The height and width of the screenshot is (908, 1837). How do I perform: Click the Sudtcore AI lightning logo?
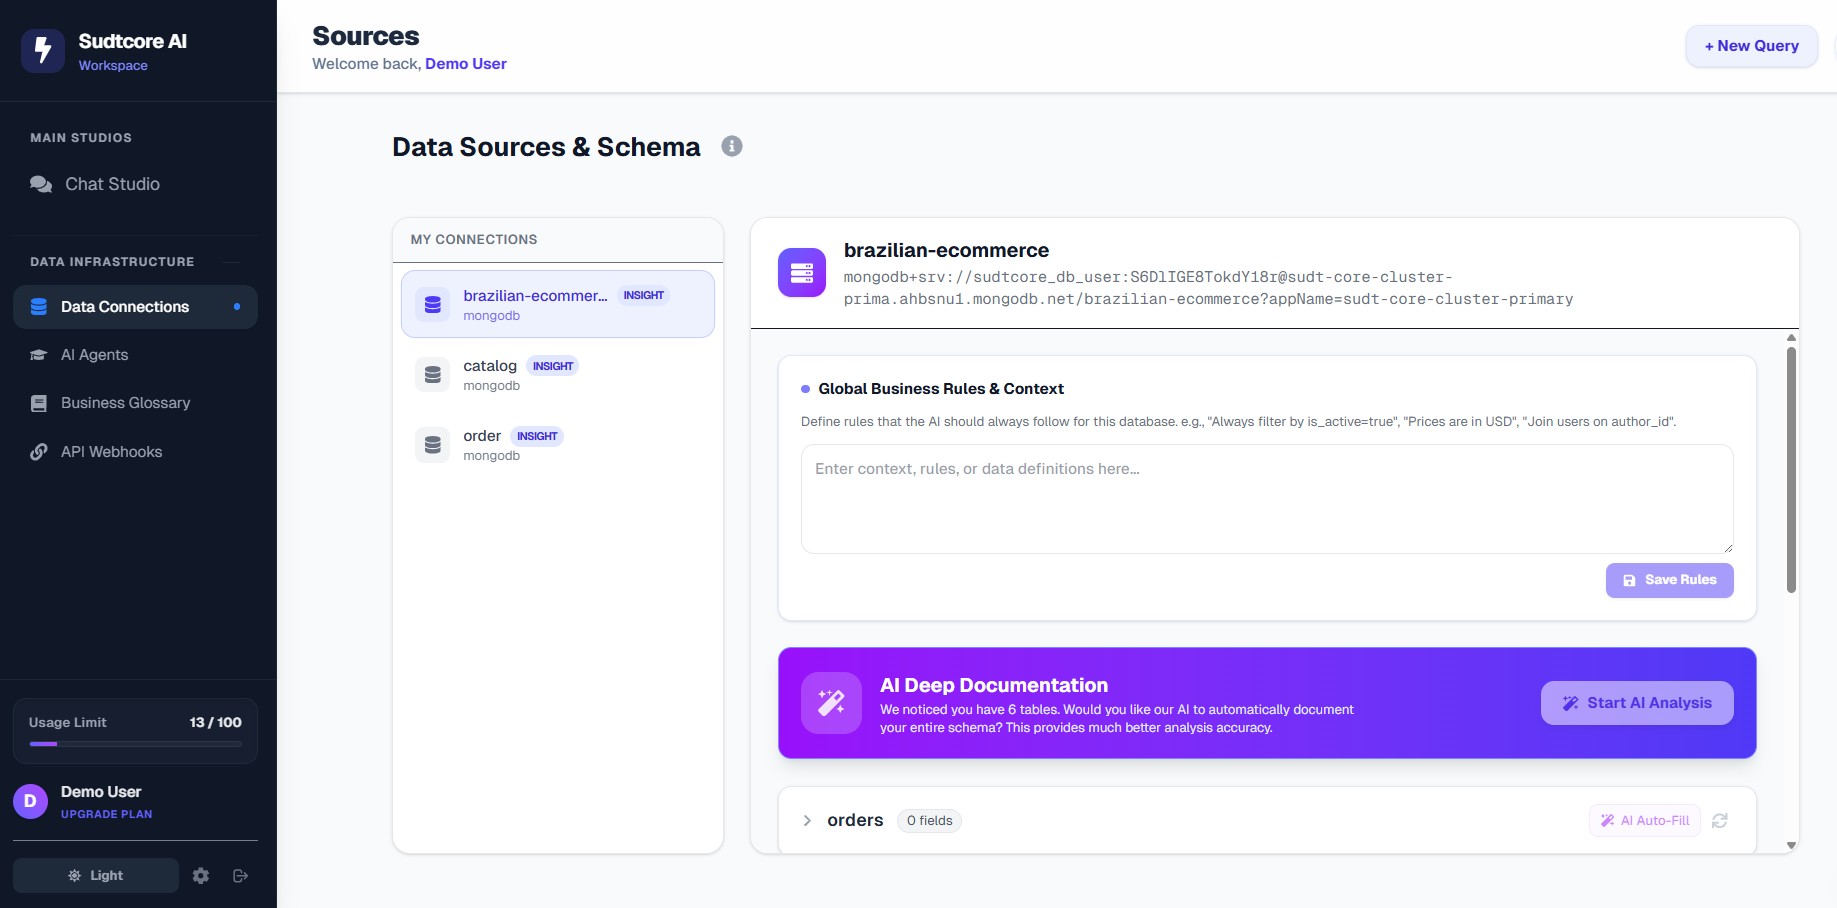pos(43,50)
